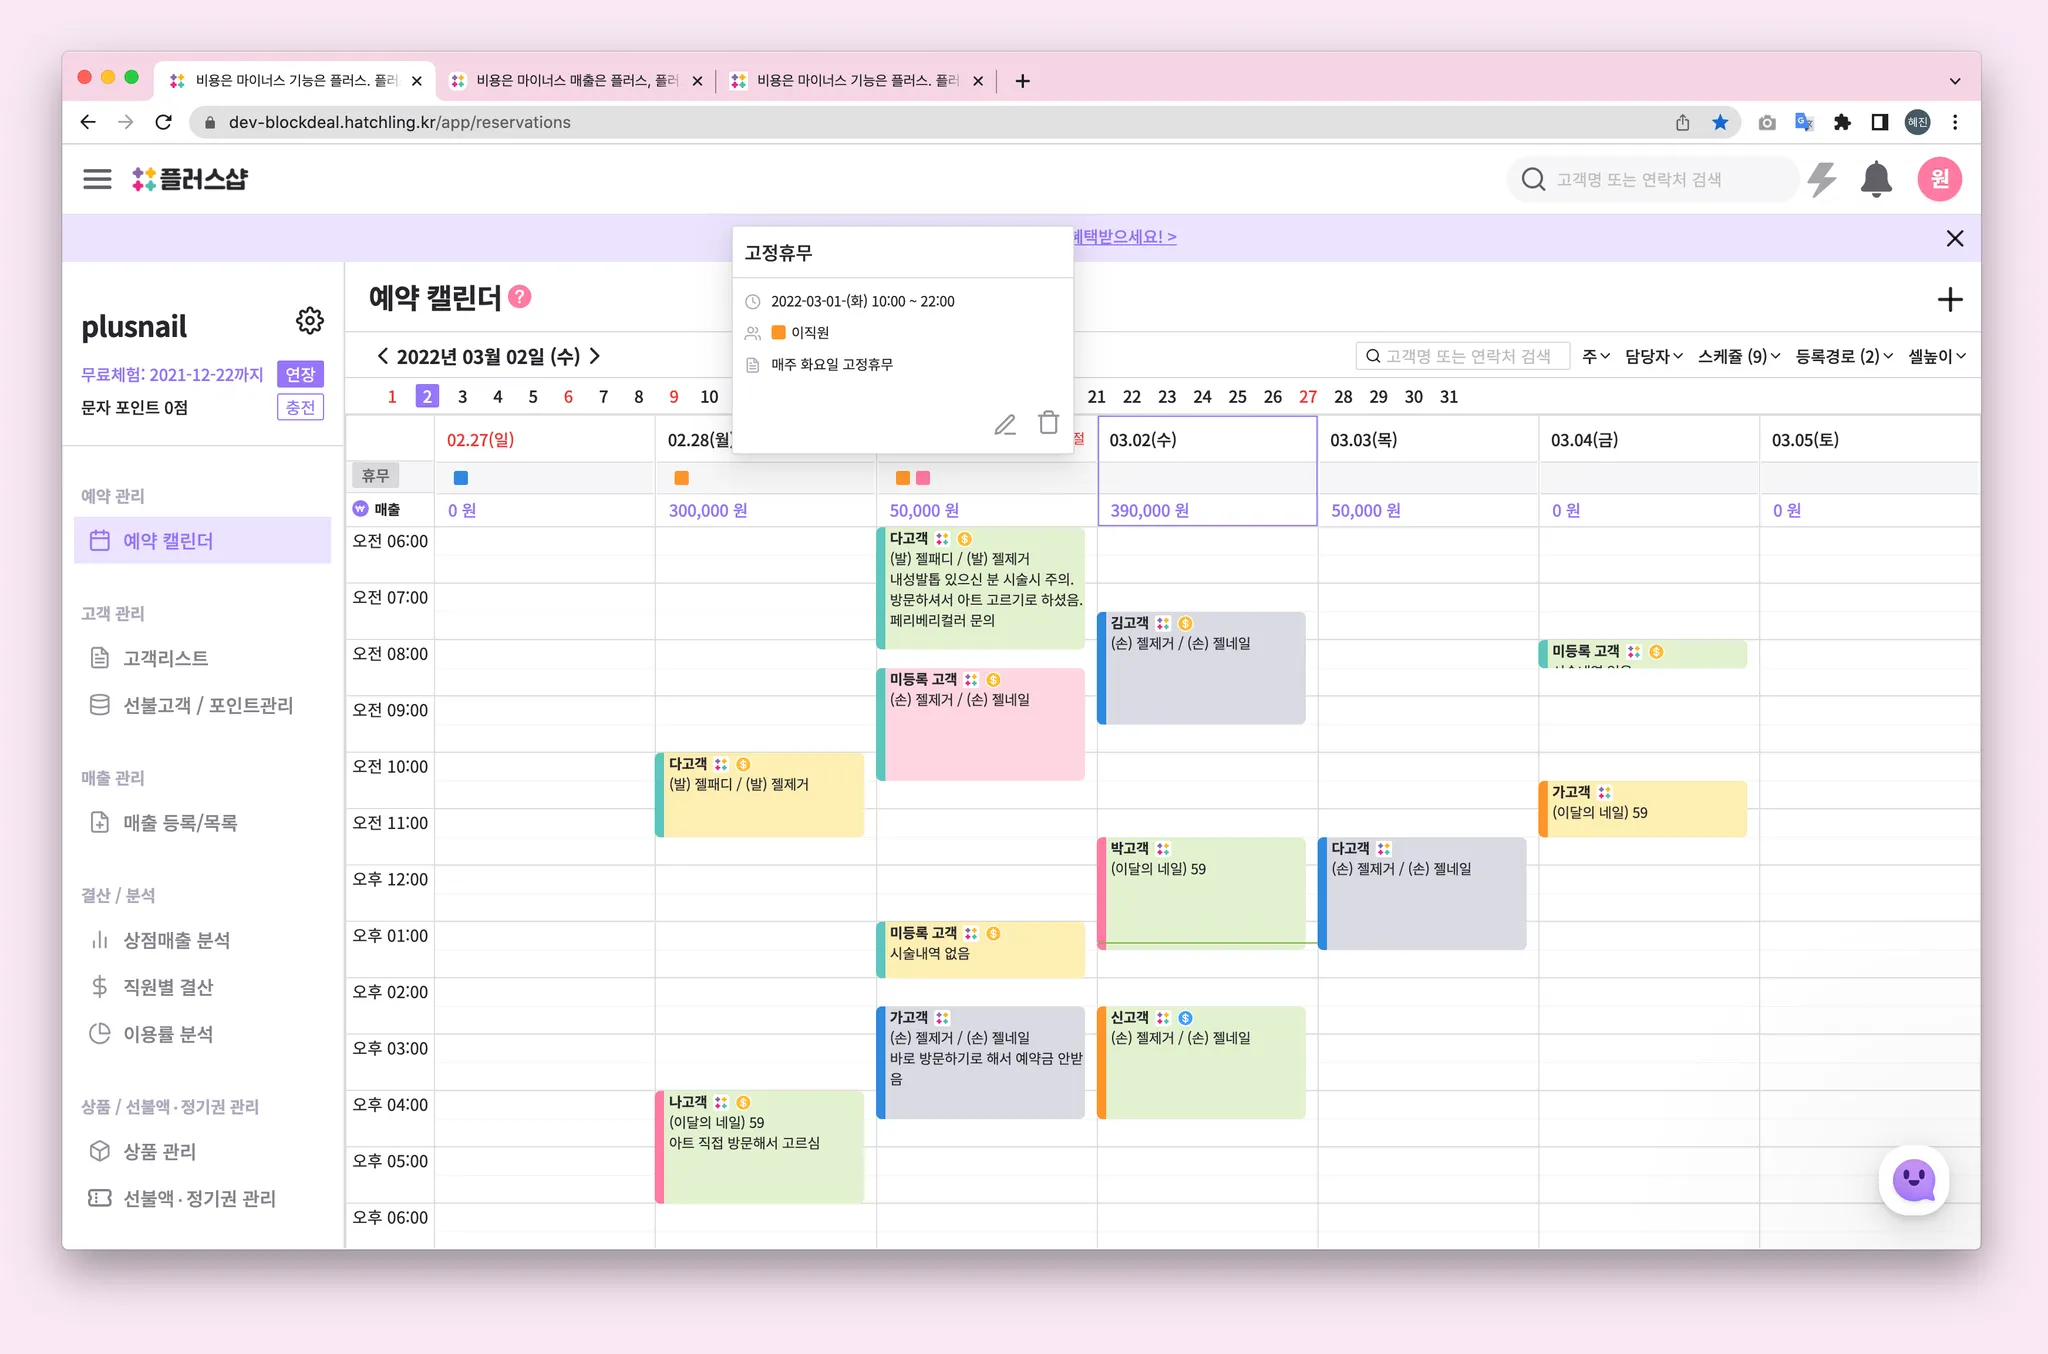2048x1354 pixels.
Task: Select day 24 in the date strip
Action: click(x=1202, y=397)
